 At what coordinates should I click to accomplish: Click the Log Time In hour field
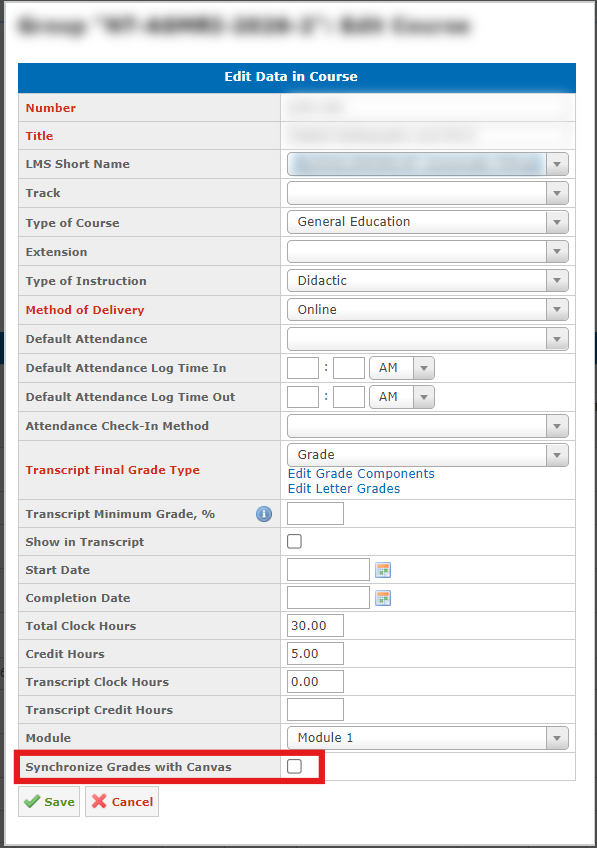coord(303,368)
